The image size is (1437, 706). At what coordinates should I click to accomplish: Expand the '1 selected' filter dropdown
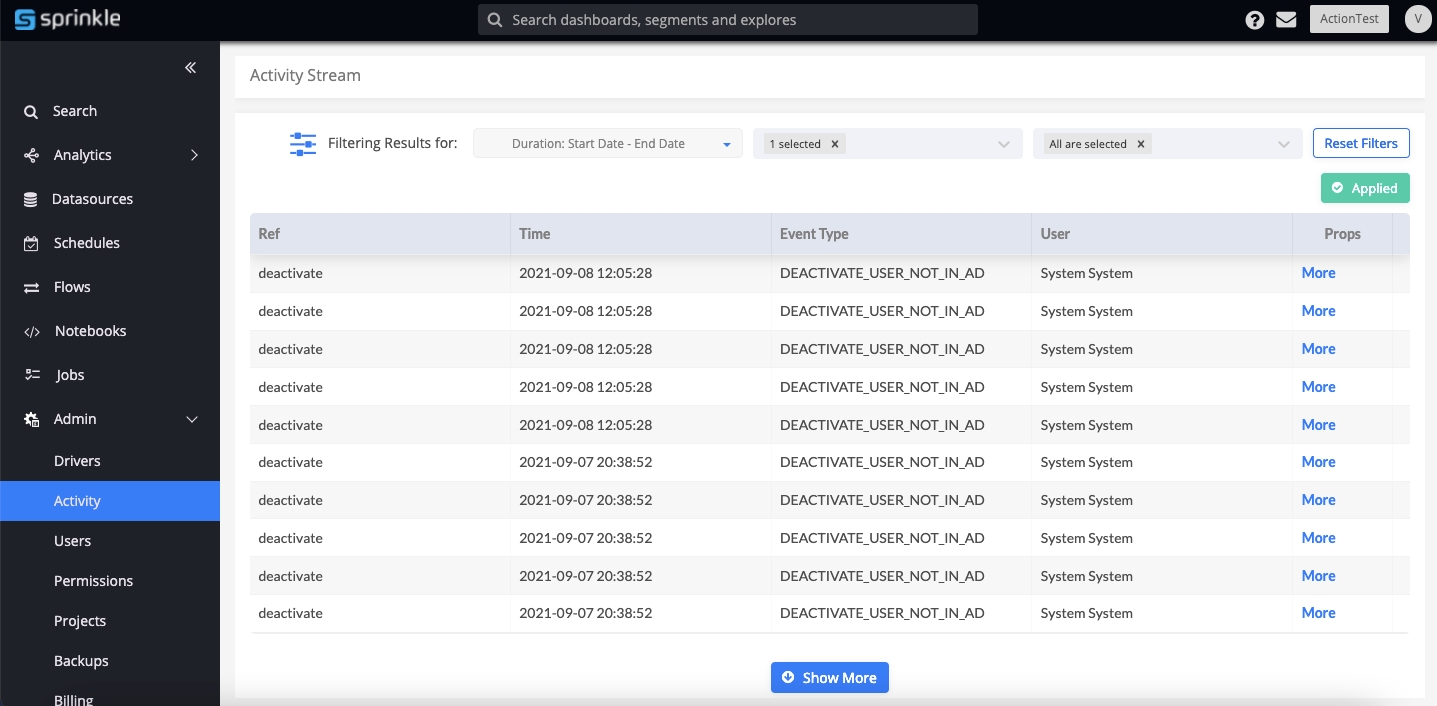[1004, 145]
